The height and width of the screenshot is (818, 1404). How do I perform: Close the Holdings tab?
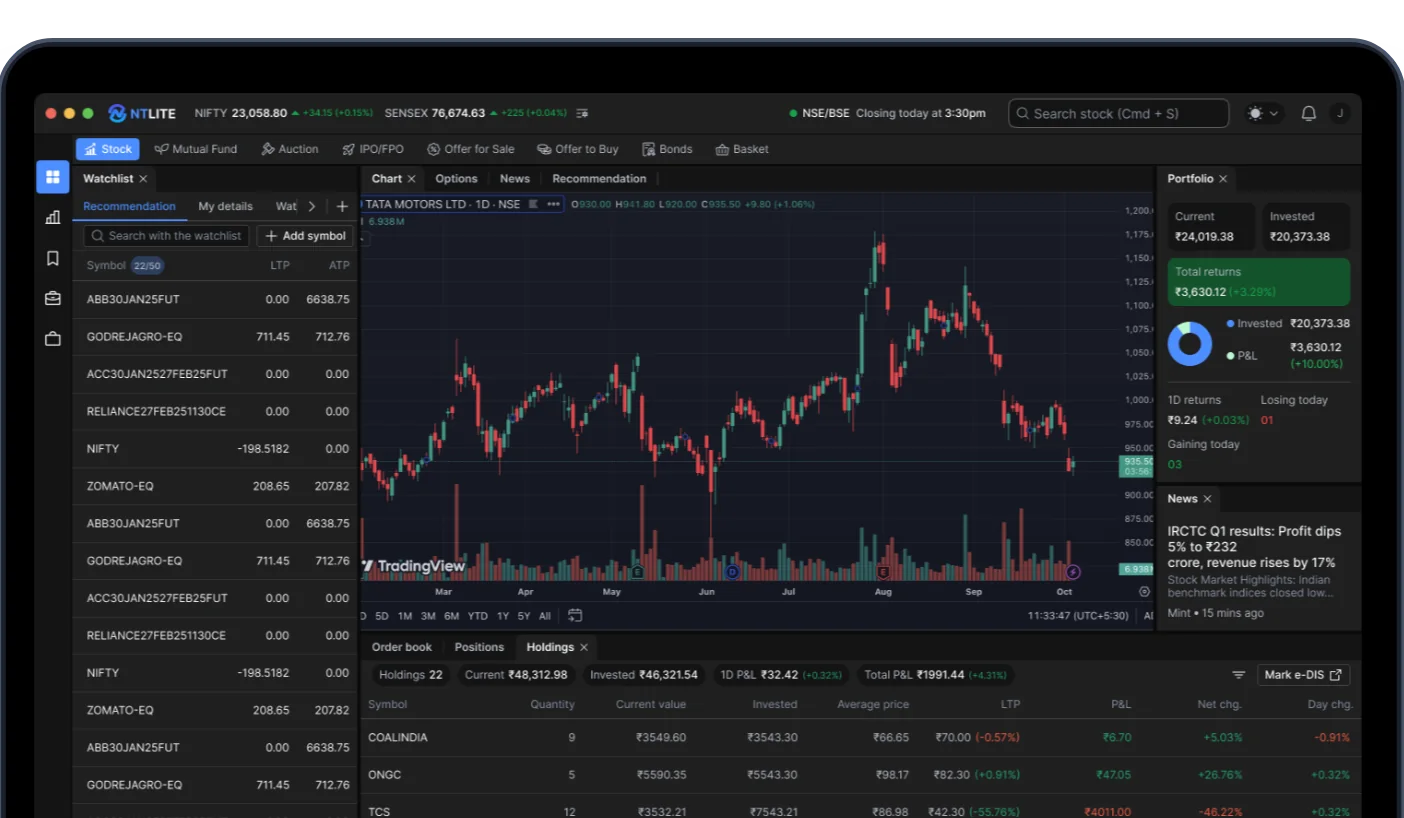click(584, 647)
